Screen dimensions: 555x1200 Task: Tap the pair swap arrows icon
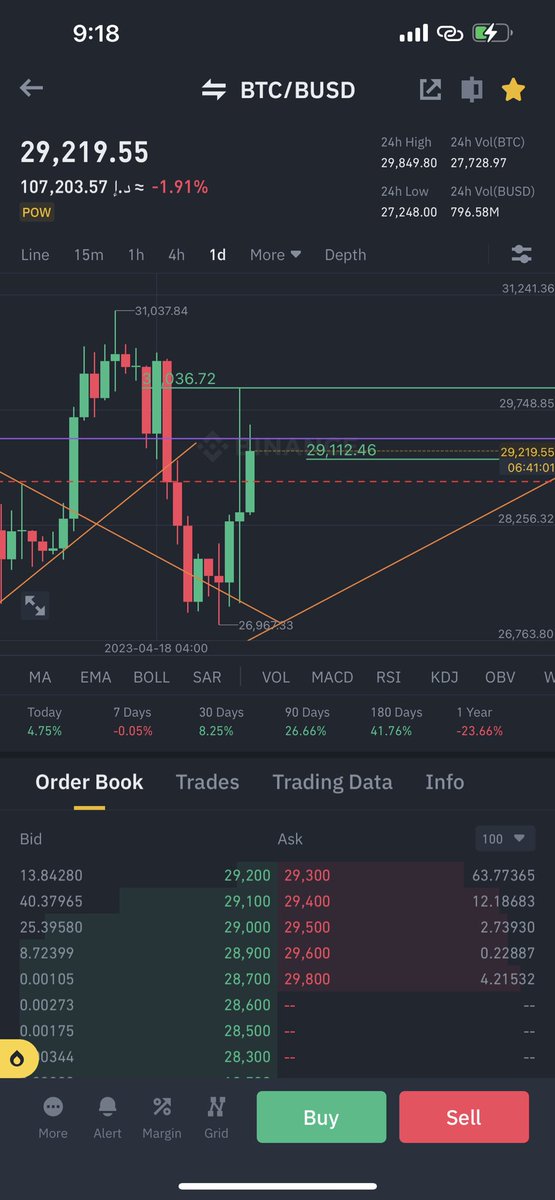pos(214,90)
